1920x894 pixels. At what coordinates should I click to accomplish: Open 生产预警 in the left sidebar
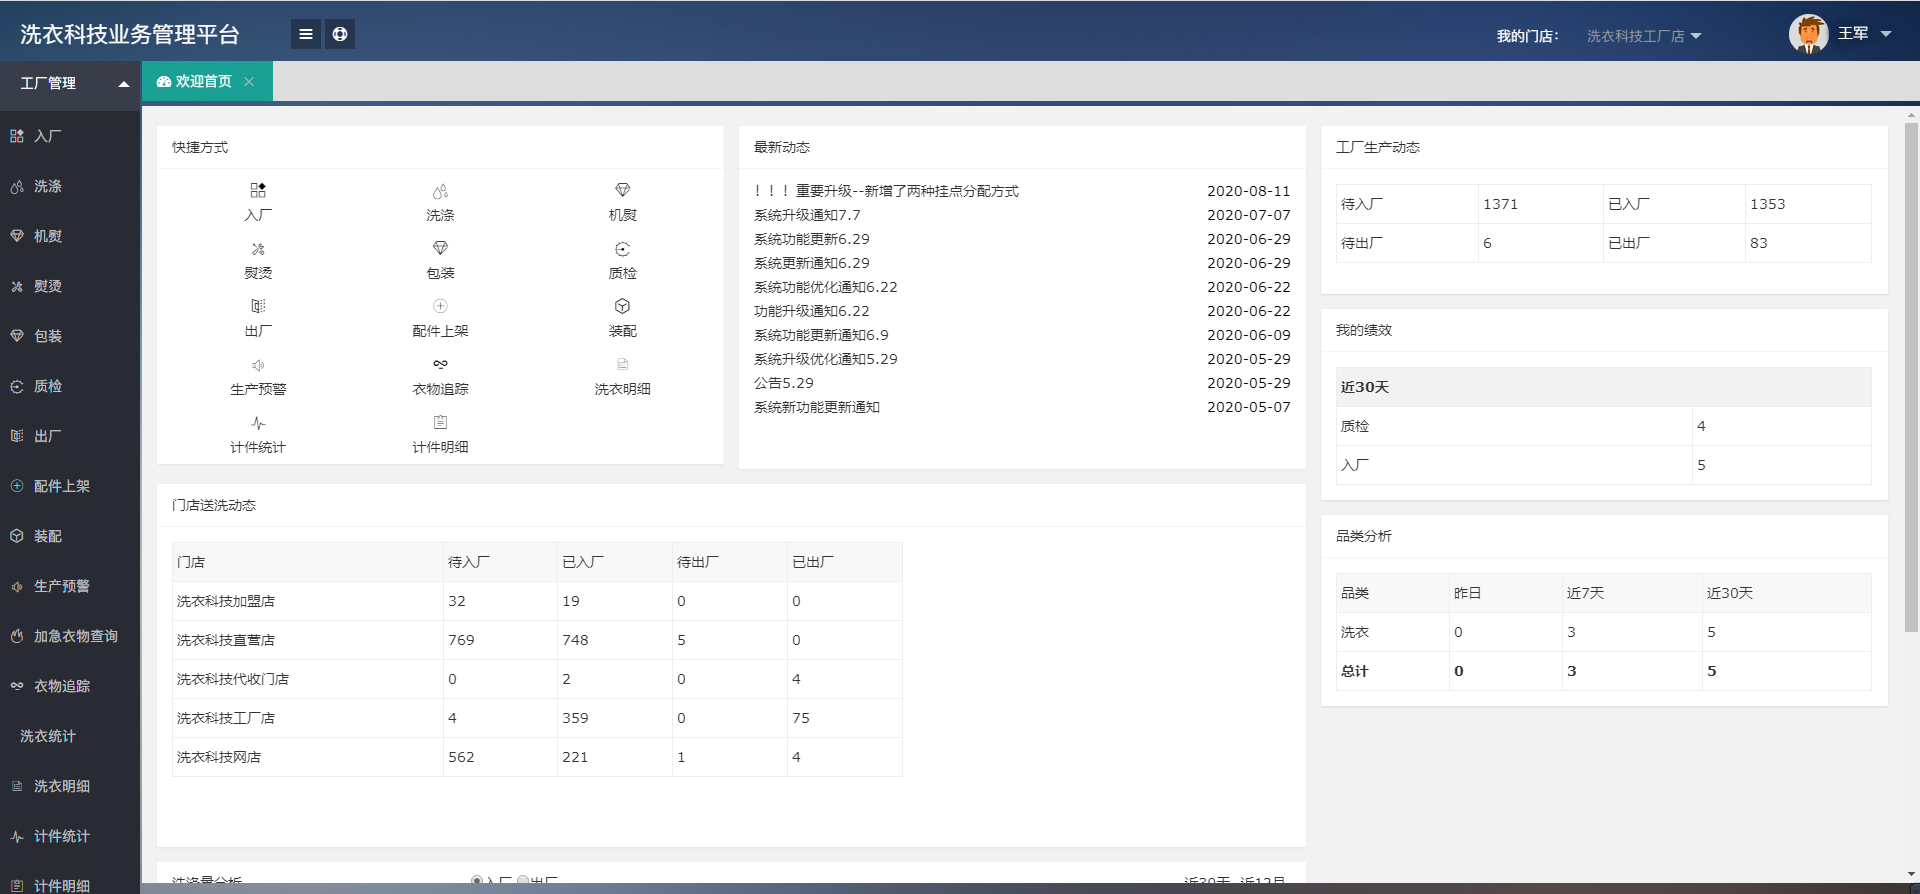click(x=70, y=586)
